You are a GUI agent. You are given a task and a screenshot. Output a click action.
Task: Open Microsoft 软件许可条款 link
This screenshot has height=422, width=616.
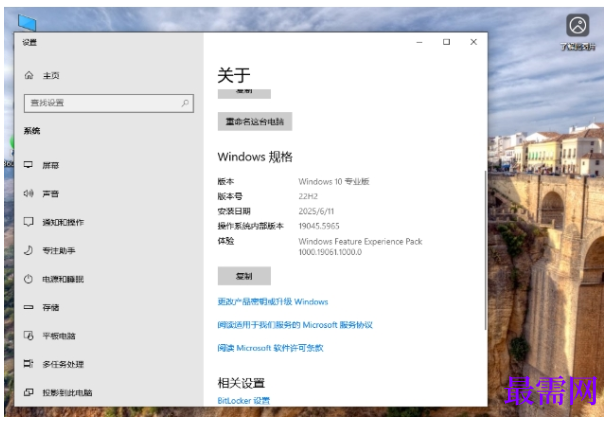(270, 348)
